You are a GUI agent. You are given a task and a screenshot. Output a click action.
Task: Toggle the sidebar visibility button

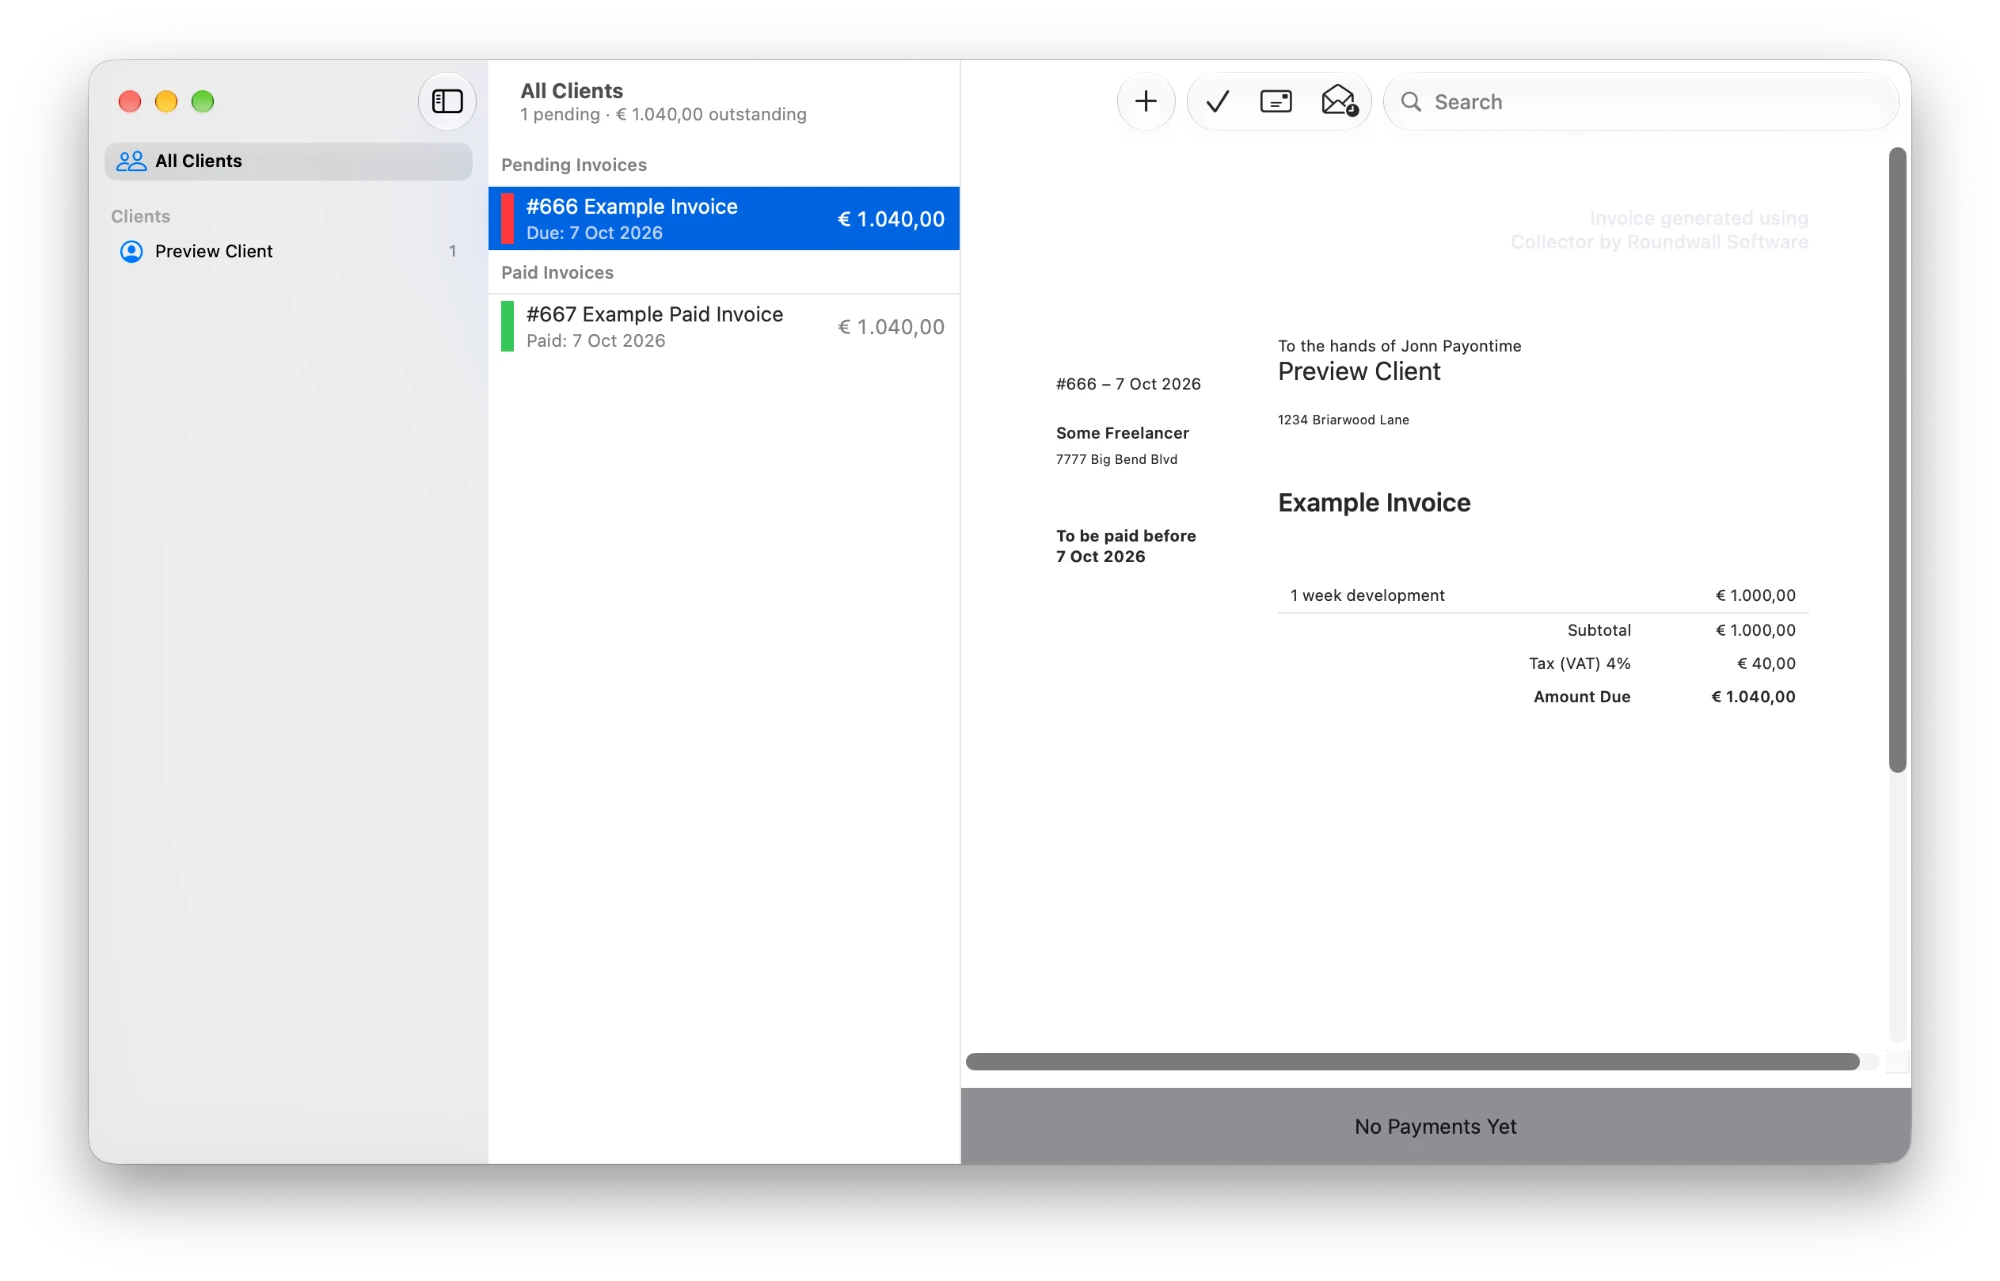pyautogui.click(x=447, y=101)
